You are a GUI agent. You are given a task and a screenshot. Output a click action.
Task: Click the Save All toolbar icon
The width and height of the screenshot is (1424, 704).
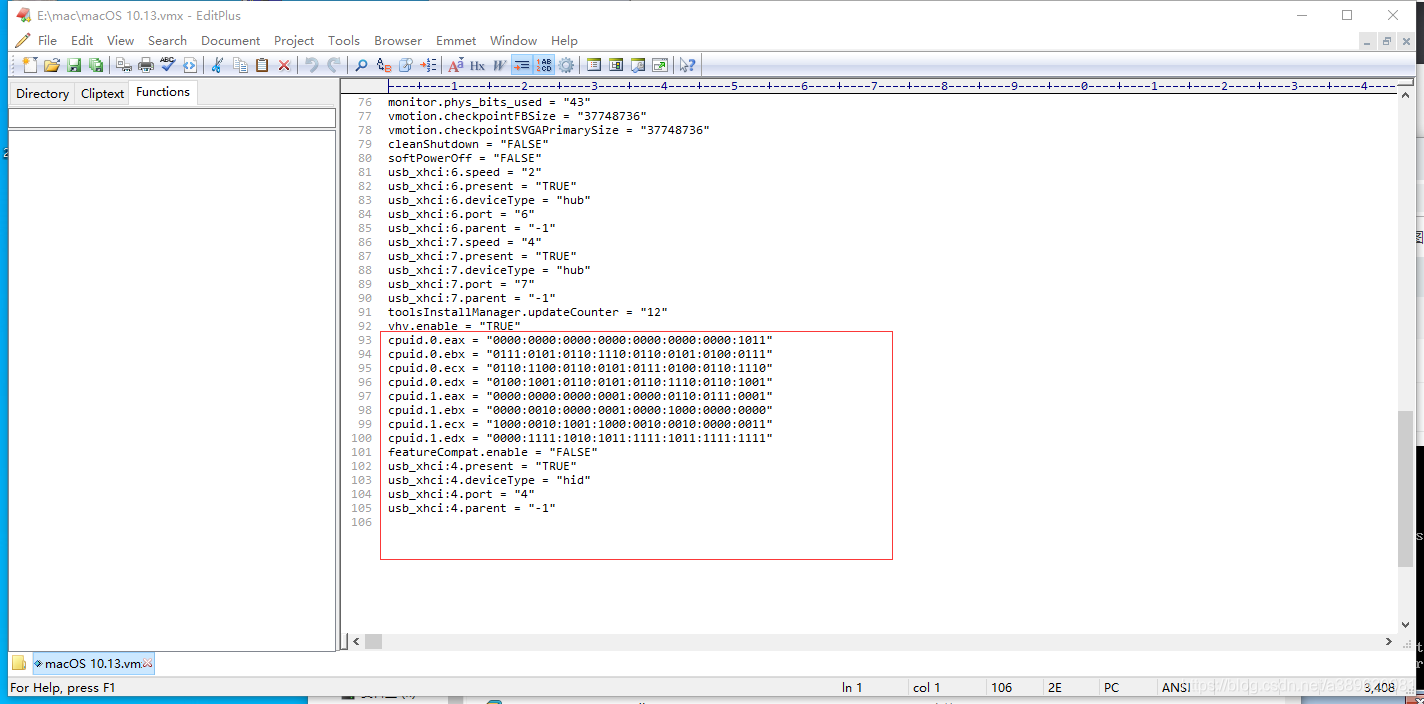[96, 65]
